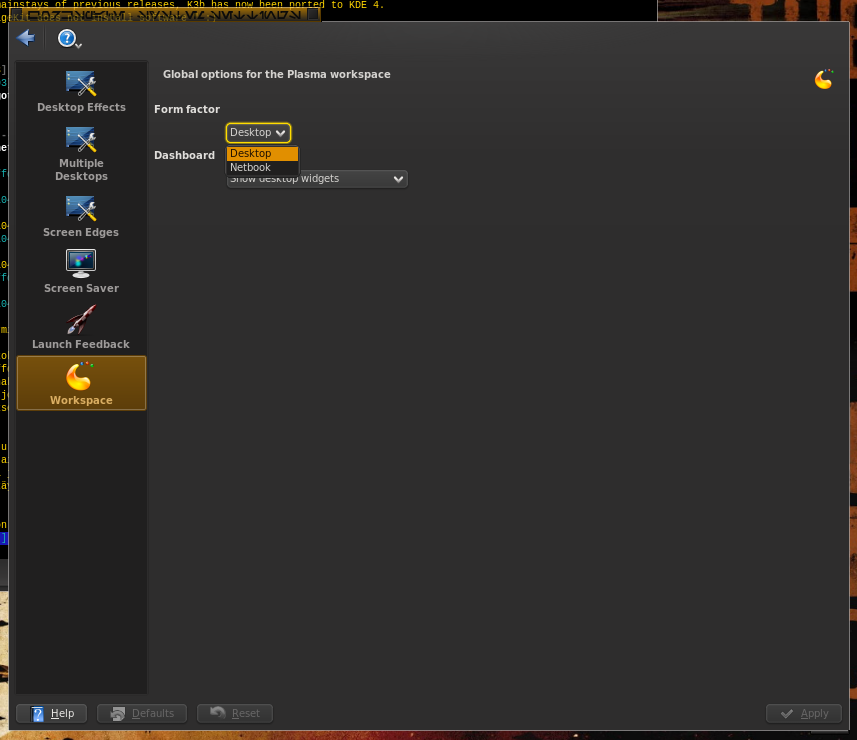Open Screen Saver settings
The width and height of the screenshot is (857, 740).
coord(81,272)
